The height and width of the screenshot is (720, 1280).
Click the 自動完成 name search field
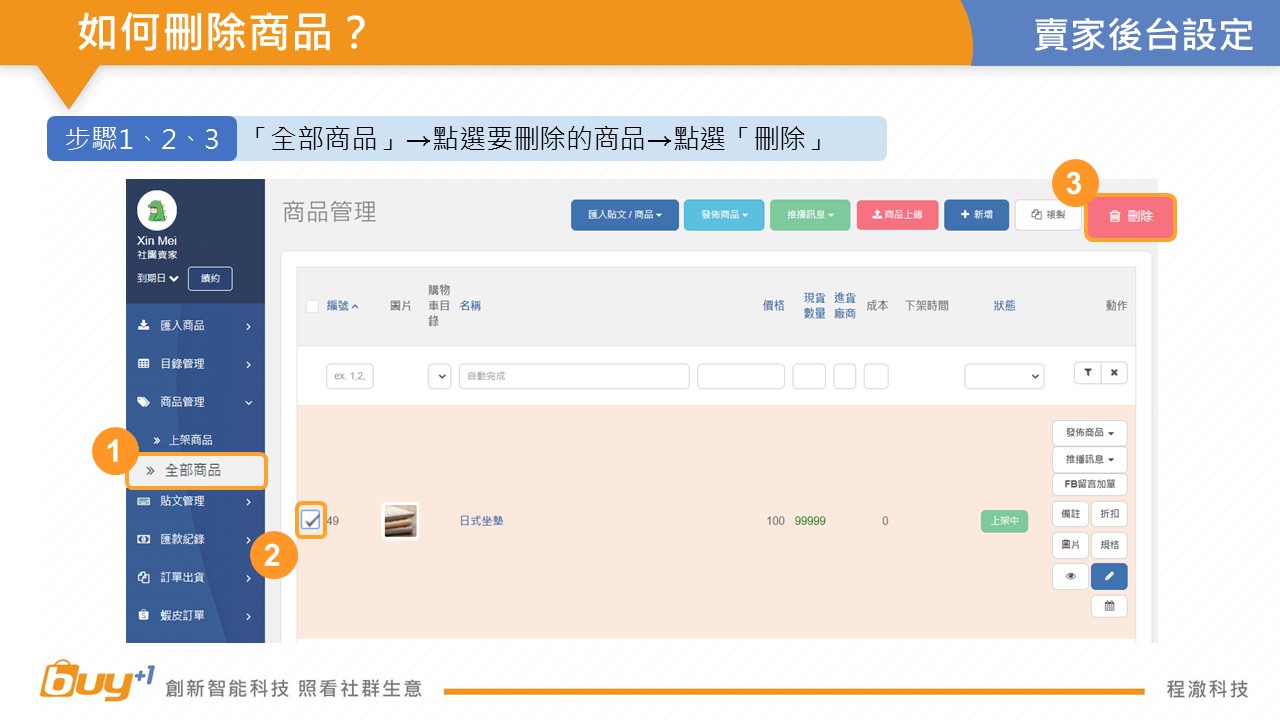574,376
